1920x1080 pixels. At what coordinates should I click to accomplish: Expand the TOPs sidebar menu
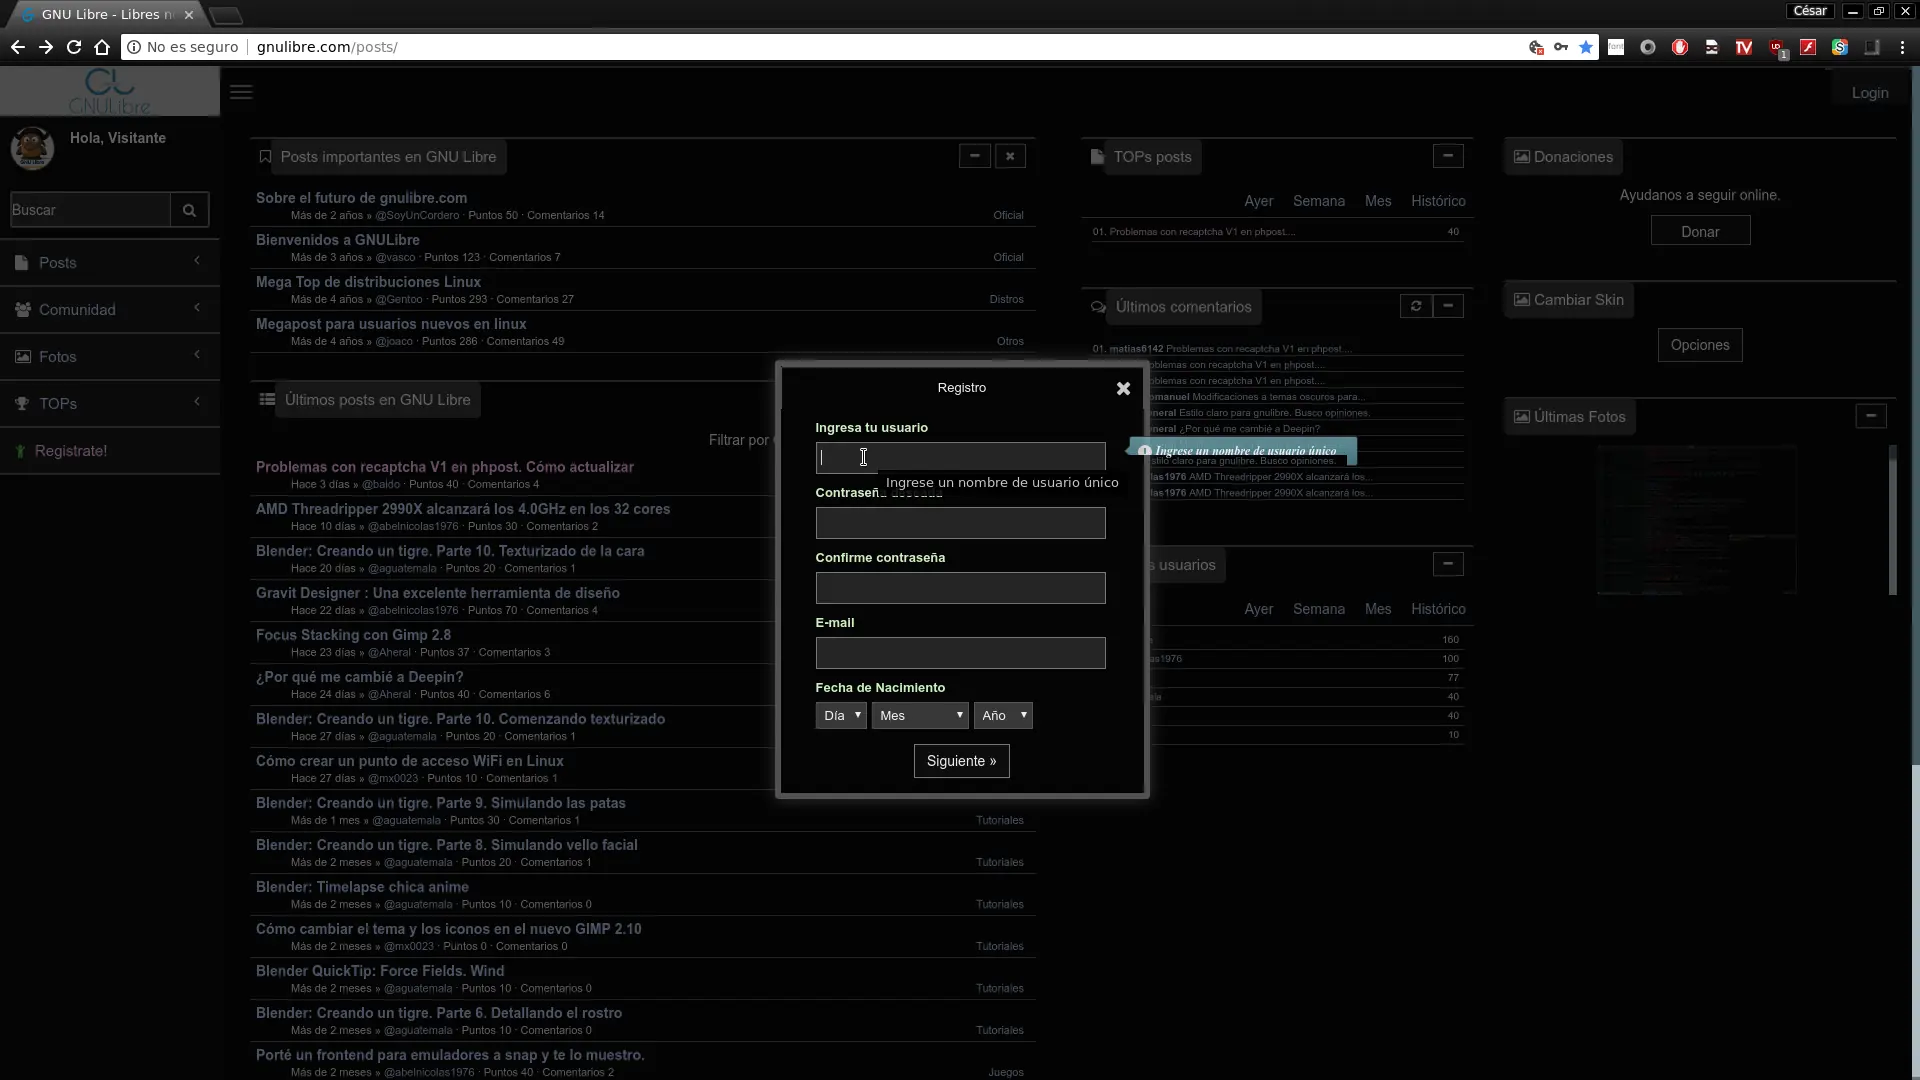110,403
